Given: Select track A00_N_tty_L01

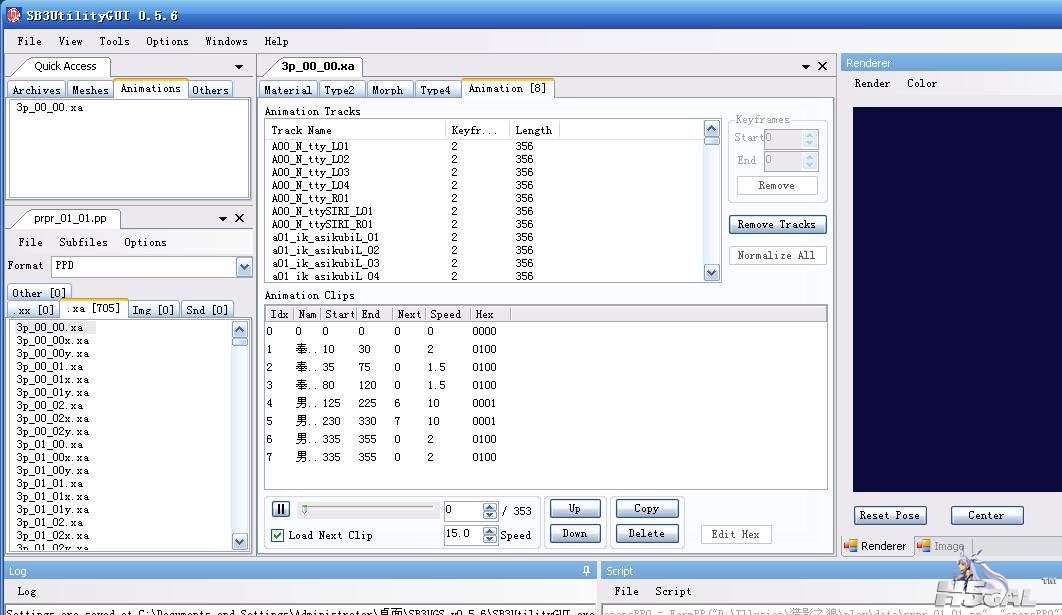Looking at the screenshot, I should point(310,146).
